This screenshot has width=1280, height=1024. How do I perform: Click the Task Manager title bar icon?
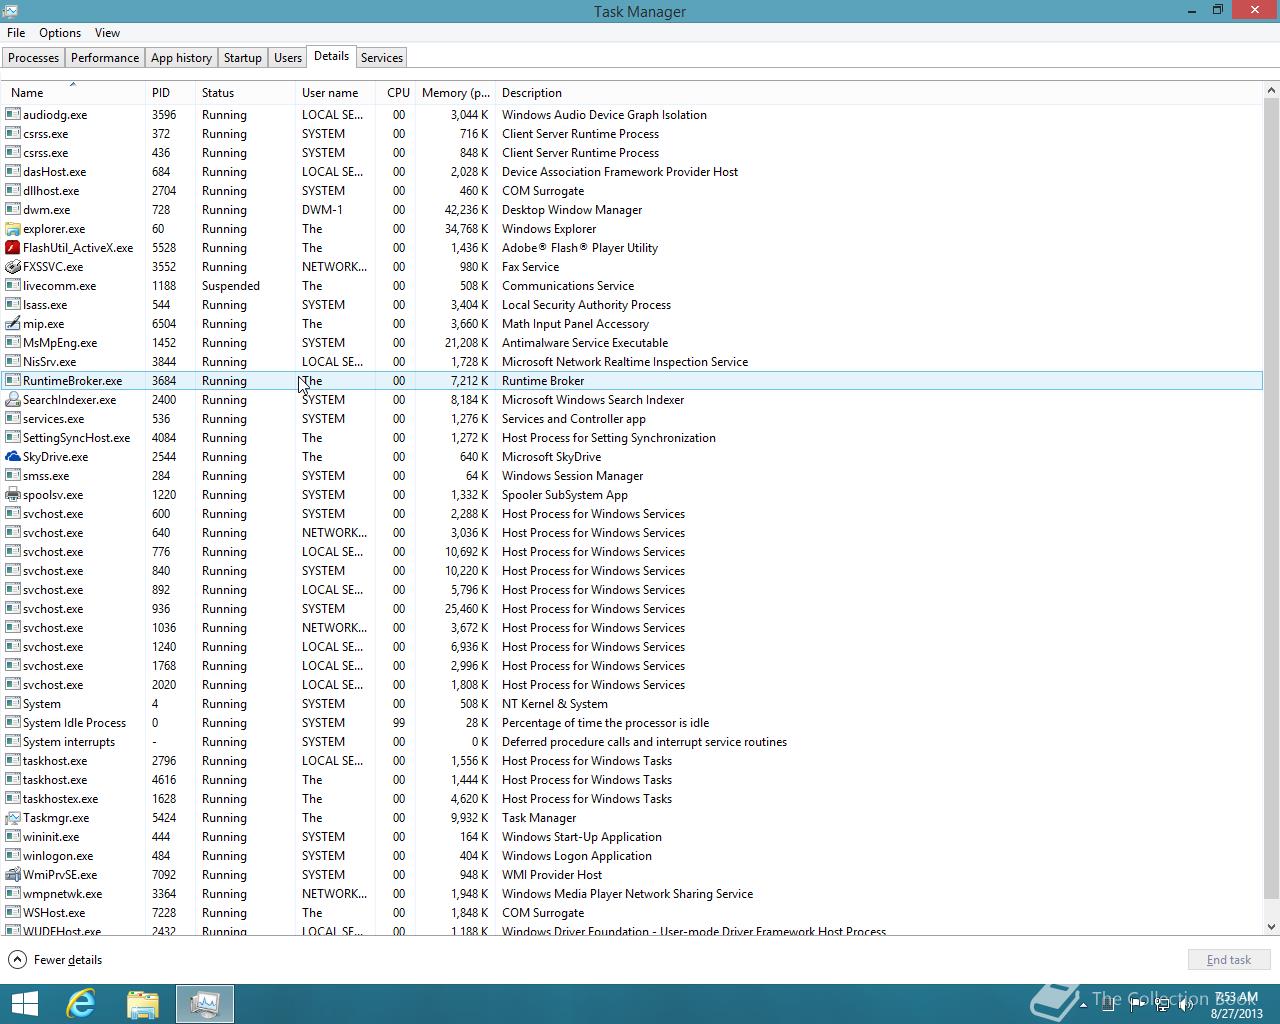click(9, 11)
